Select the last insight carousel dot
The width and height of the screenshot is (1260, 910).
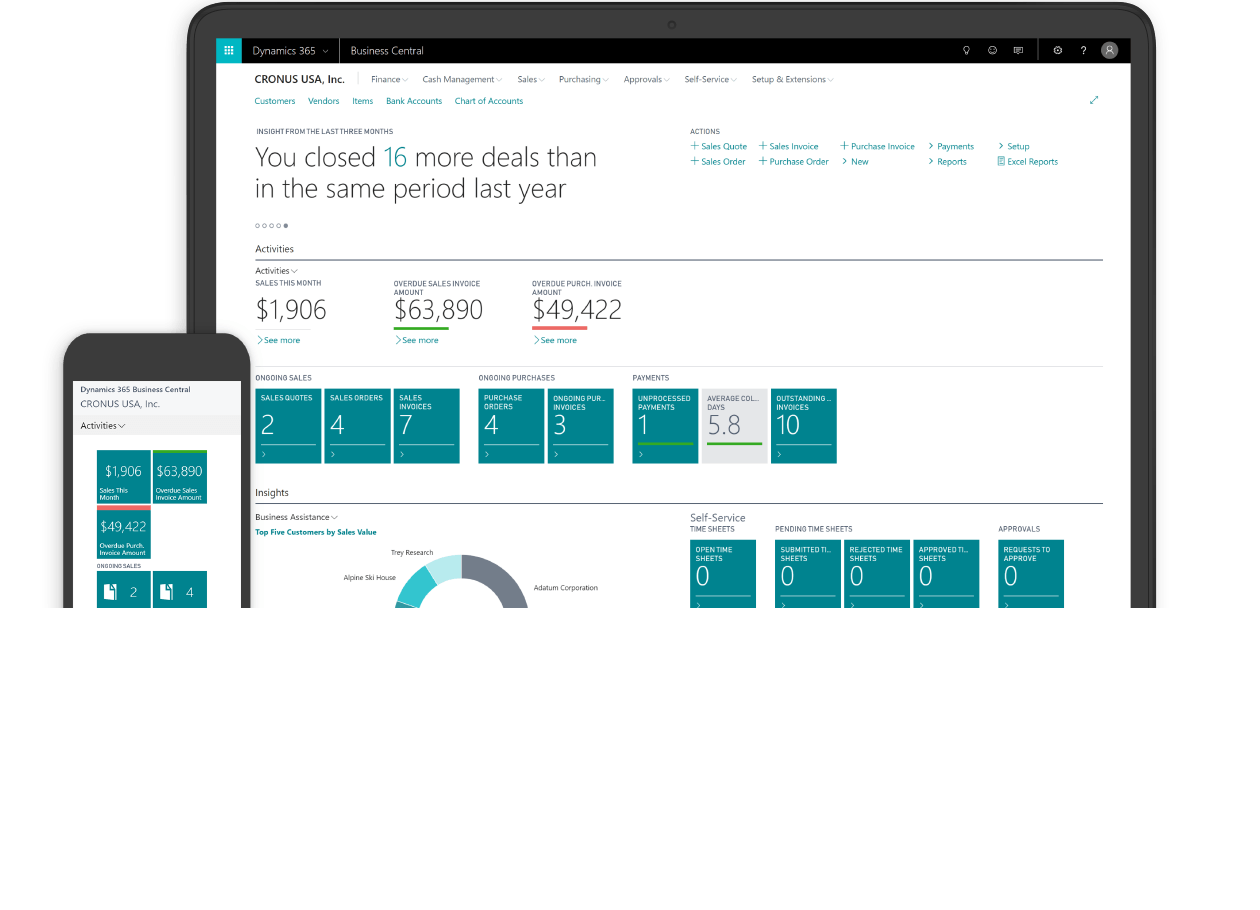coord(286,226)
